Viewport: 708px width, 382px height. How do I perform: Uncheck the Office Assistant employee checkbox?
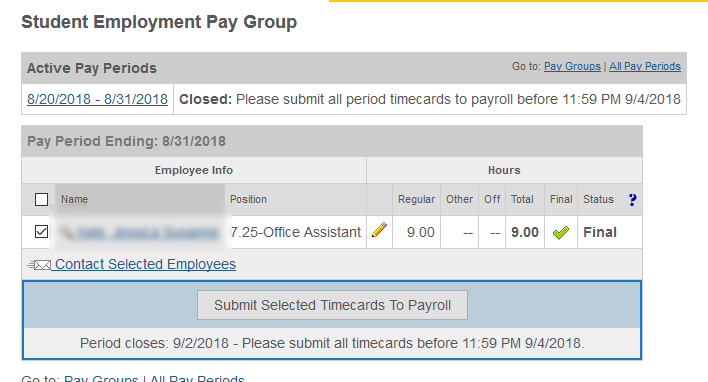pos(41,232)
